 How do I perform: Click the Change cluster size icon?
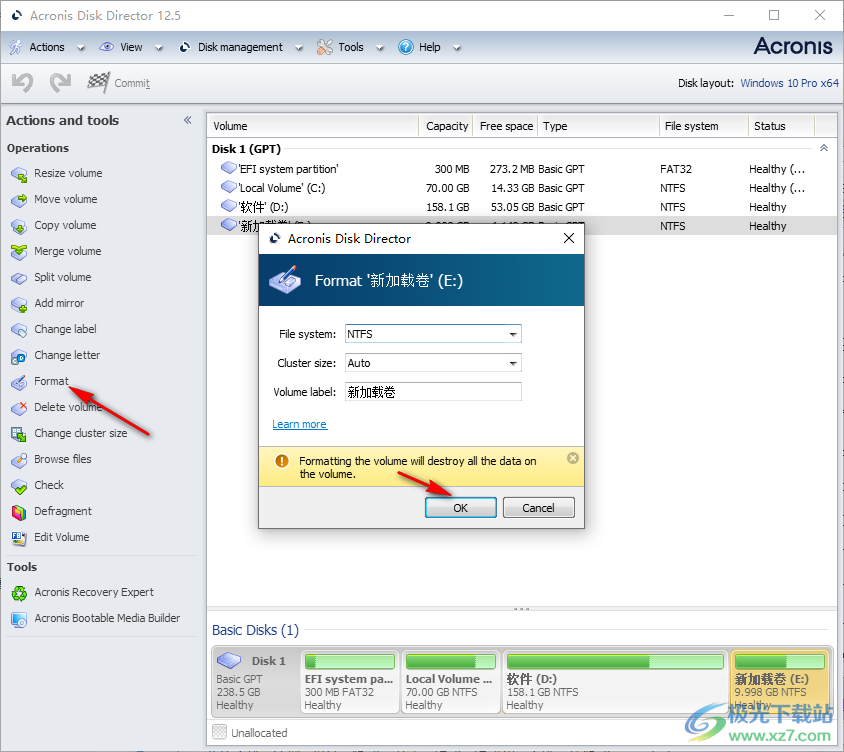pyautogui.click(x=19, y=434)
